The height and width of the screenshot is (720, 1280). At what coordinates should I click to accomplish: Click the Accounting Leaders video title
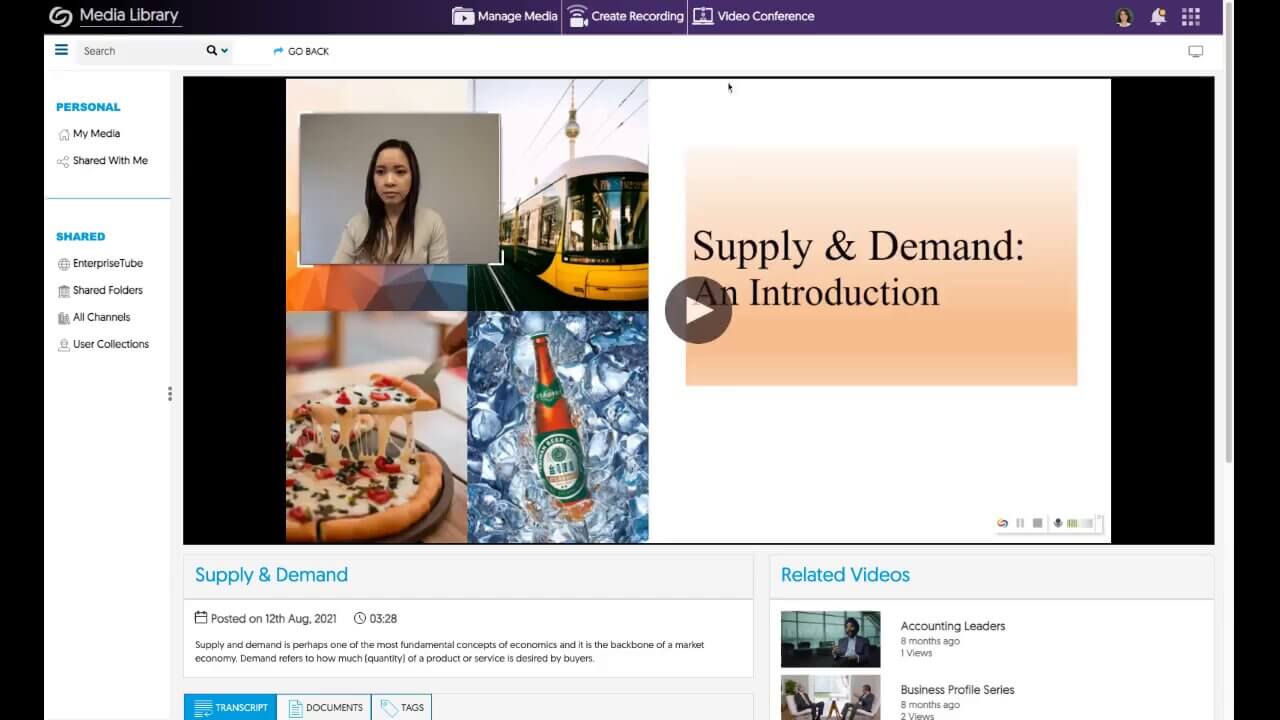click(x=953, y=626)
